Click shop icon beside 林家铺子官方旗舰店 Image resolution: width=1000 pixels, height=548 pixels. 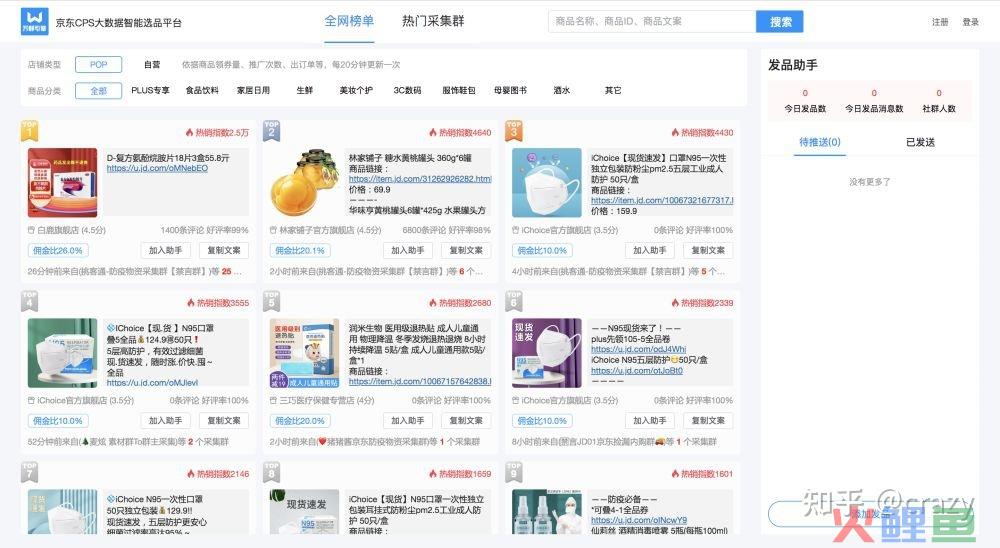(273, 230)
